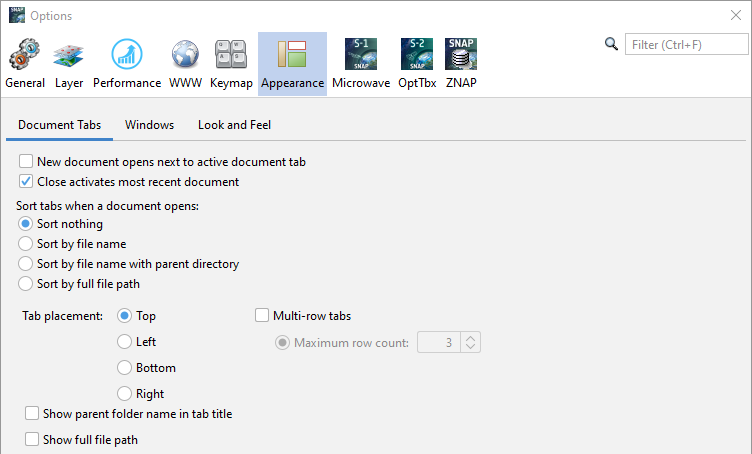Open the ZNAP options category
The height and width of the screenshot is (454, 752).
point(461,63)
